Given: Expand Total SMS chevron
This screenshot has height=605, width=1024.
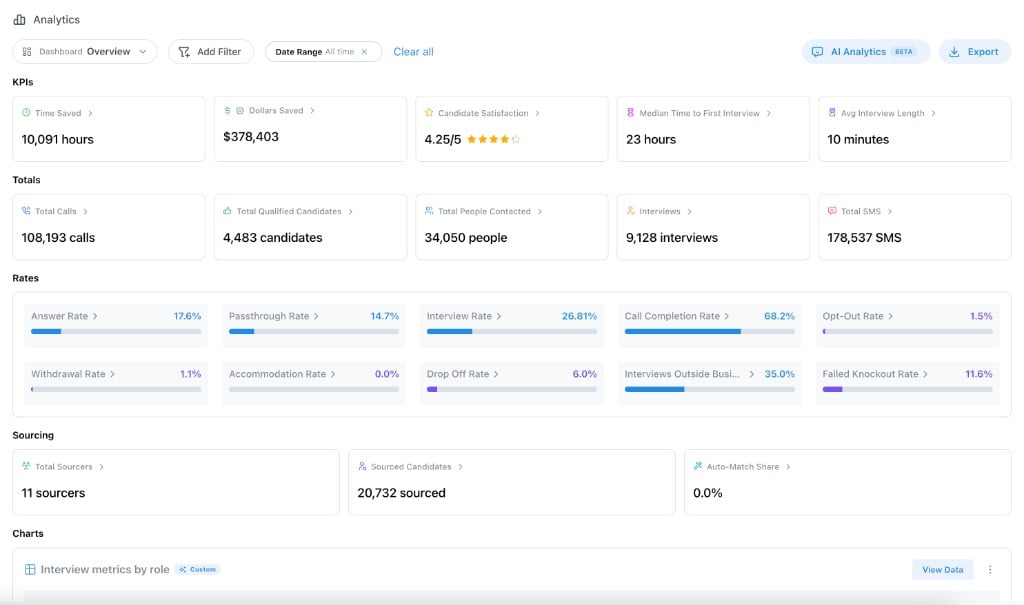Looking at the screenshot, I should click(x=890, y=211).
